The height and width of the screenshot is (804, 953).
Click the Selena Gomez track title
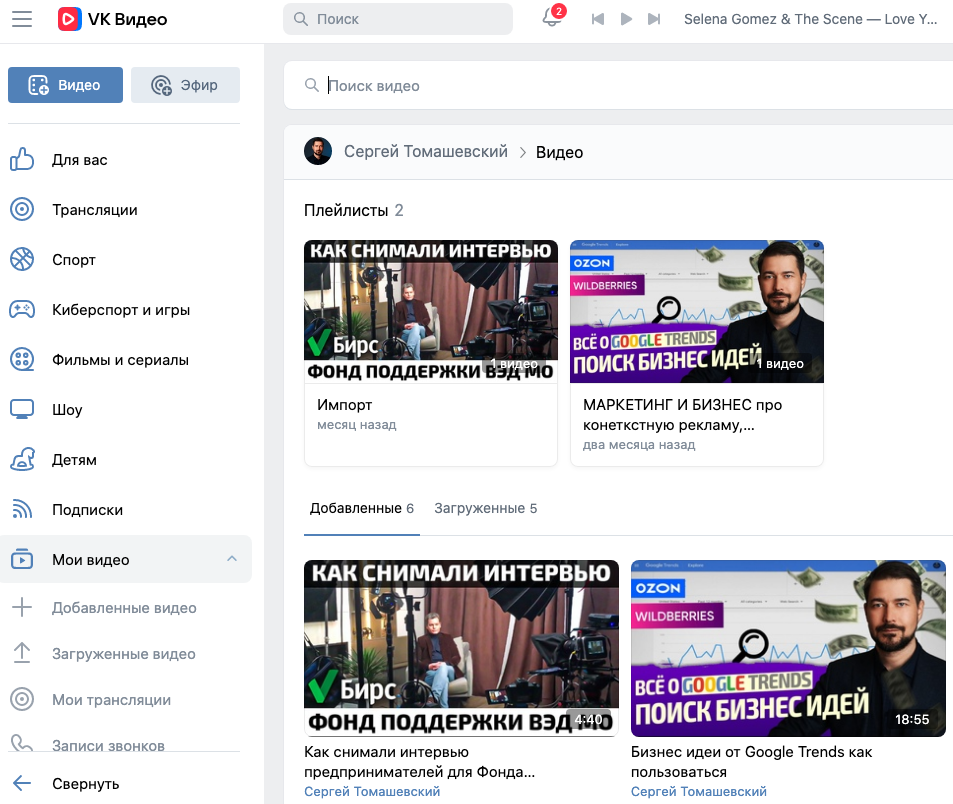[810, 19]
